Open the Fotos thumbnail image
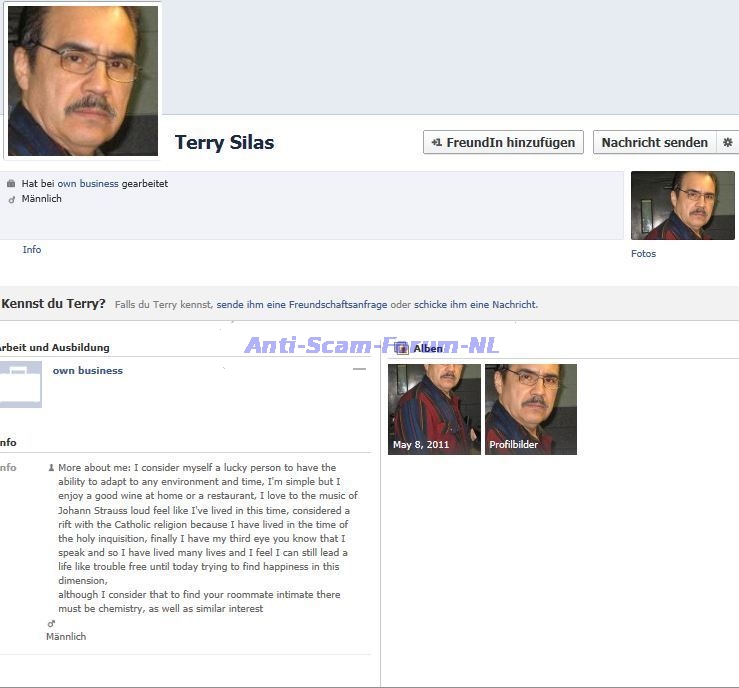 [682, 206]
